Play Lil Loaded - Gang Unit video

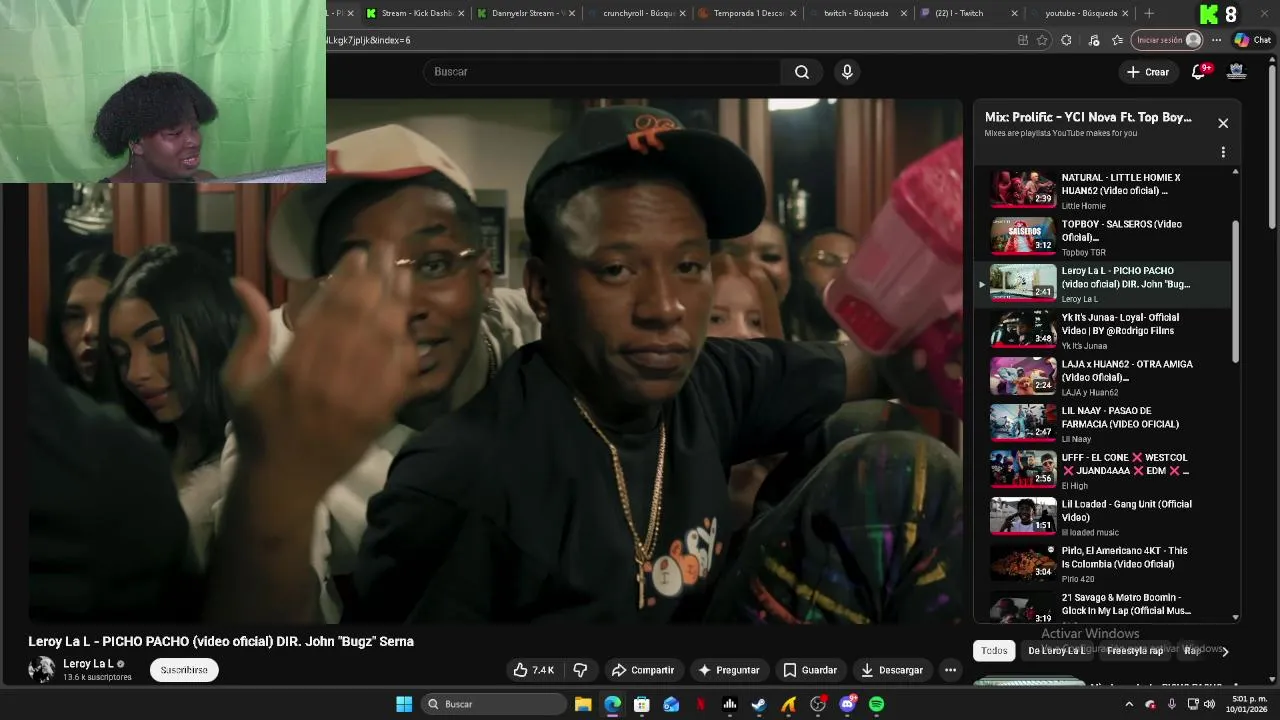tap(1104, 516)
